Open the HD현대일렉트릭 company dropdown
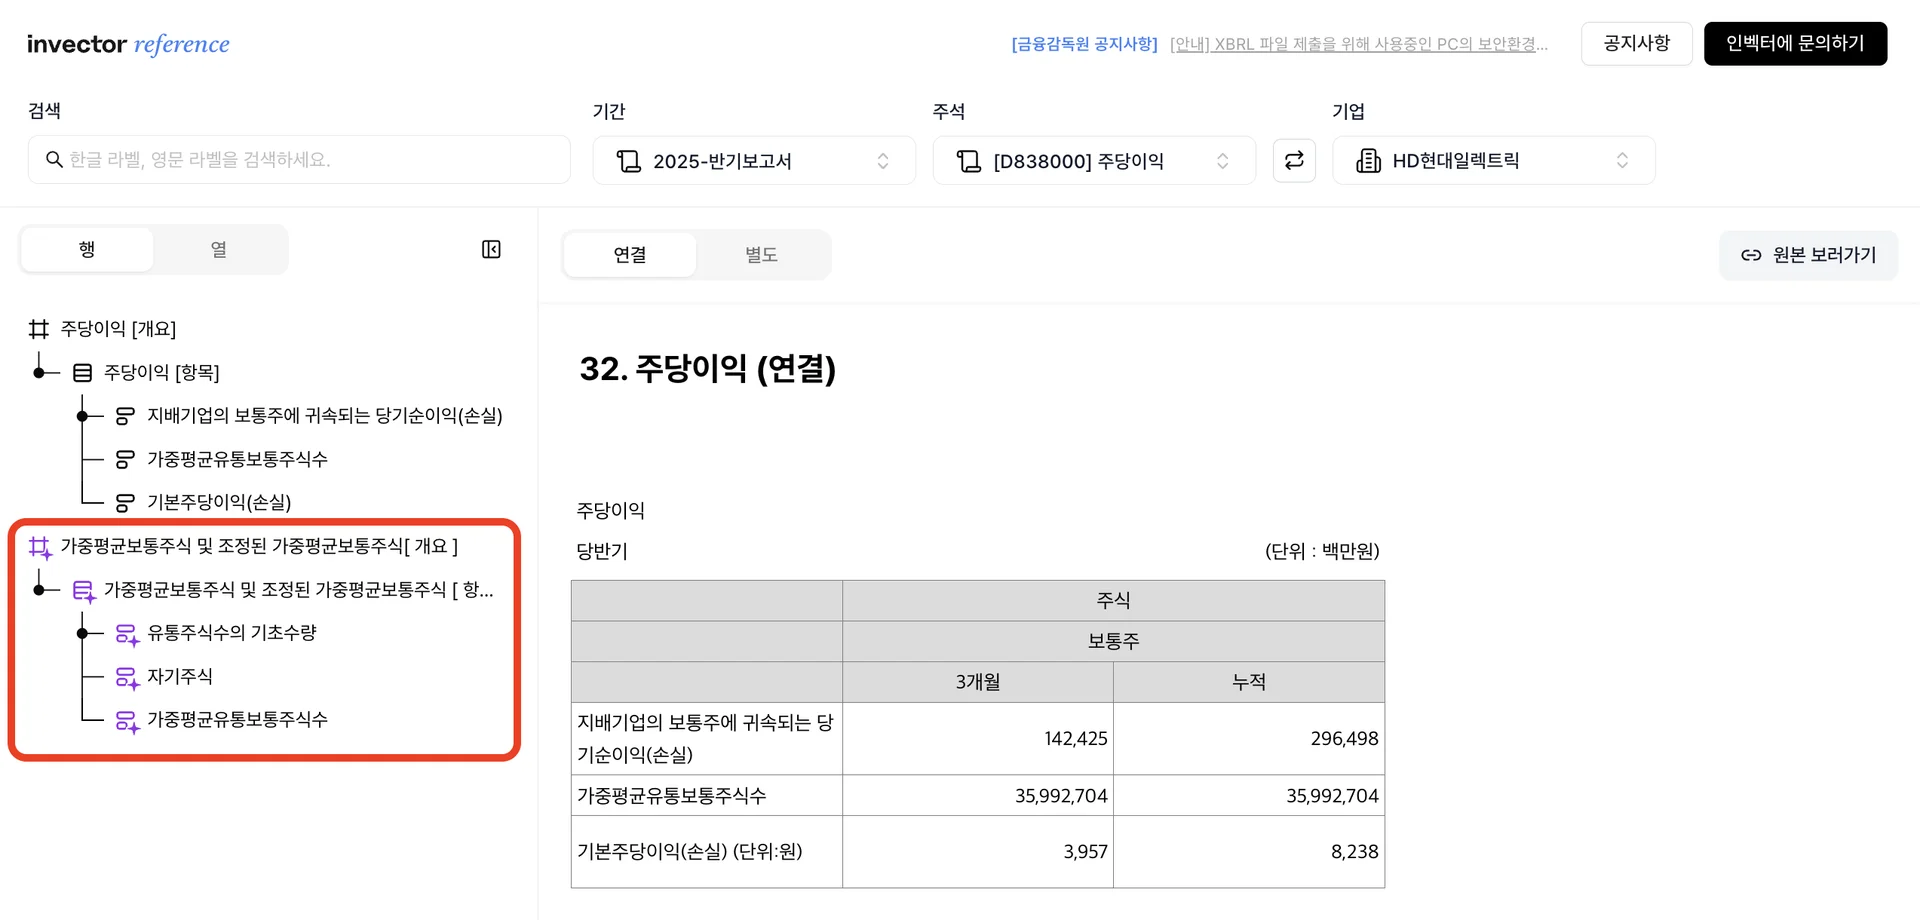The height and width of the screenshot is (920, 1920). pyautogui.click(x=1493, y=161)
